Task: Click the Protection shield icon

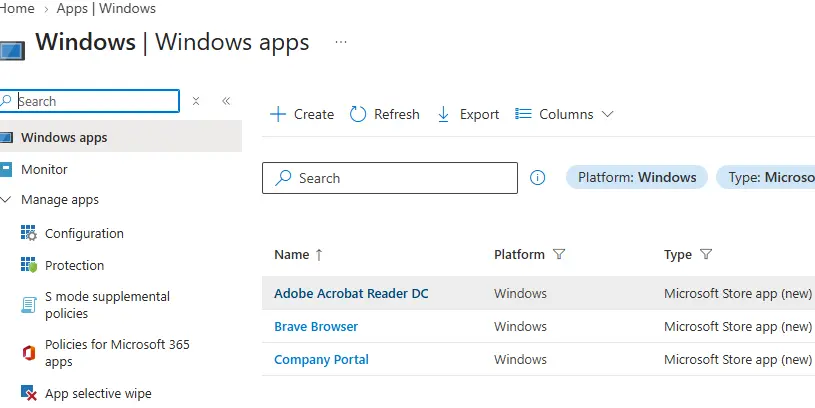Action: click(x=29, y=265)
